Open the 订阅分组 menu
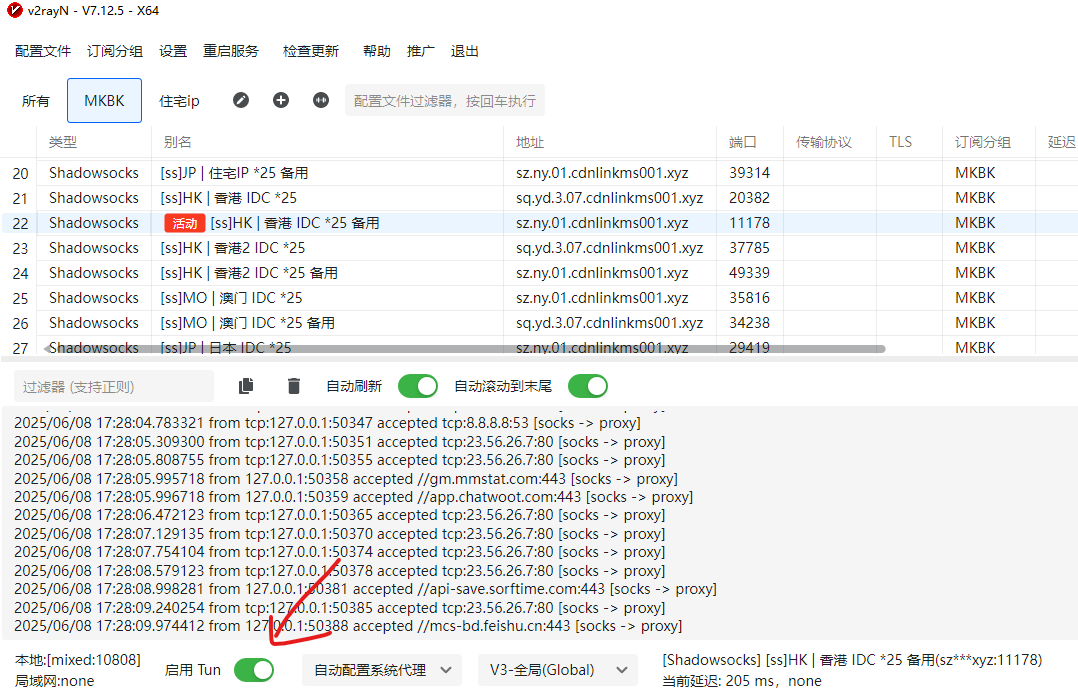1078x698 pixels. tap(114, 50)
